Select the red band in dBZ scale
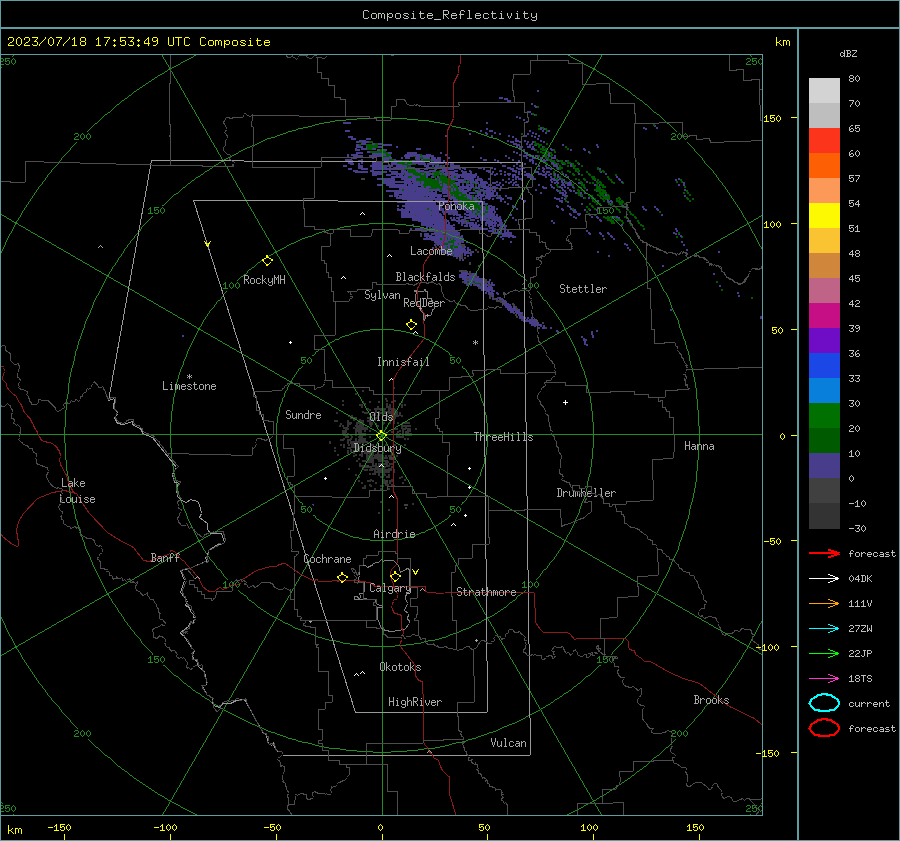This screenshot has height=841, width=900. coord(824,140)
